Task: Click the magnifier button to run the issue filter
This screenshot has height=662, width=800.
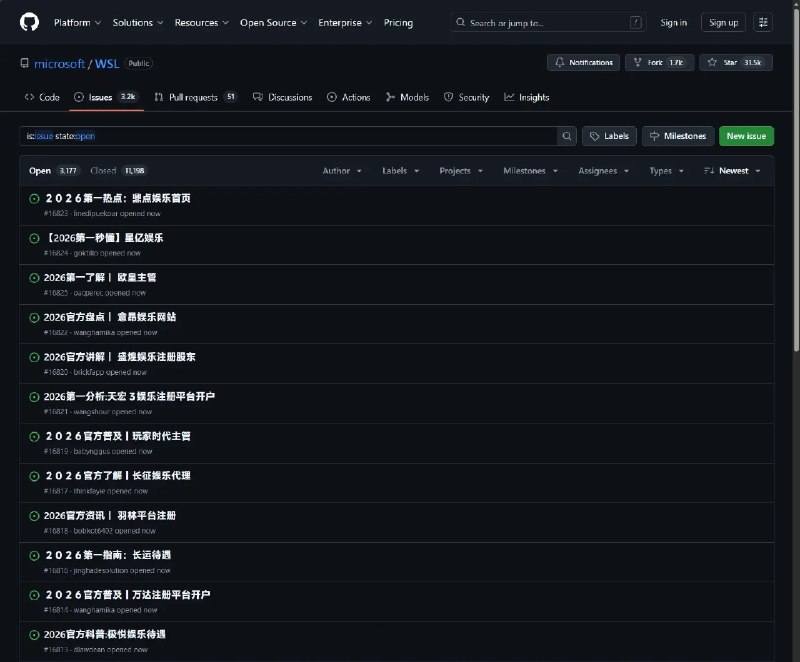Action: tap(566, 136)
